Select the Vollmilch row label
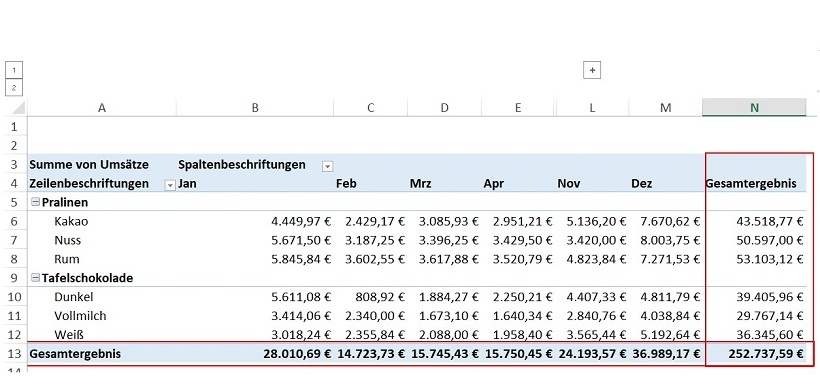The height and width of the screenshot is (390, 820). (81, 316)
